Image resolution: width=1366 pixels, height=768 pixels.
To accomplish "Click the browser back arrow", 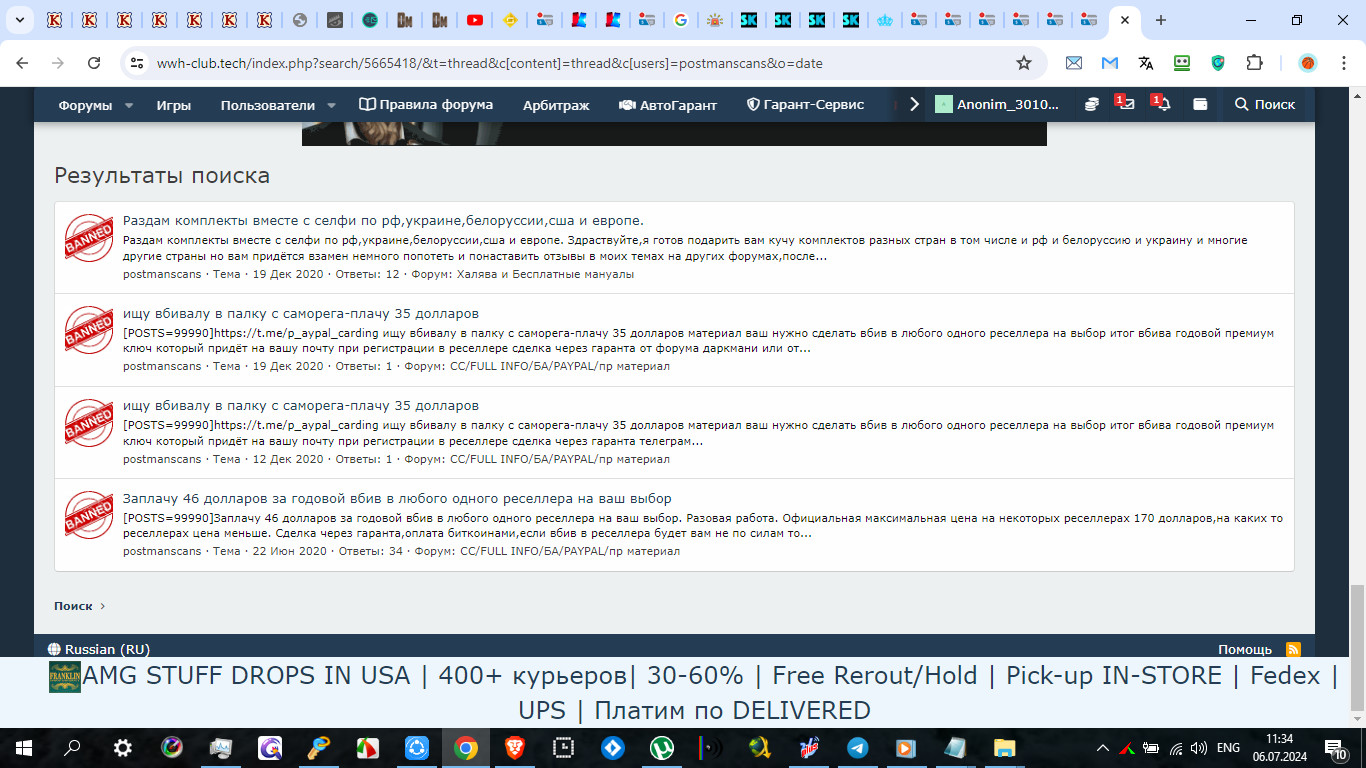I will click(x=22, y=63).
